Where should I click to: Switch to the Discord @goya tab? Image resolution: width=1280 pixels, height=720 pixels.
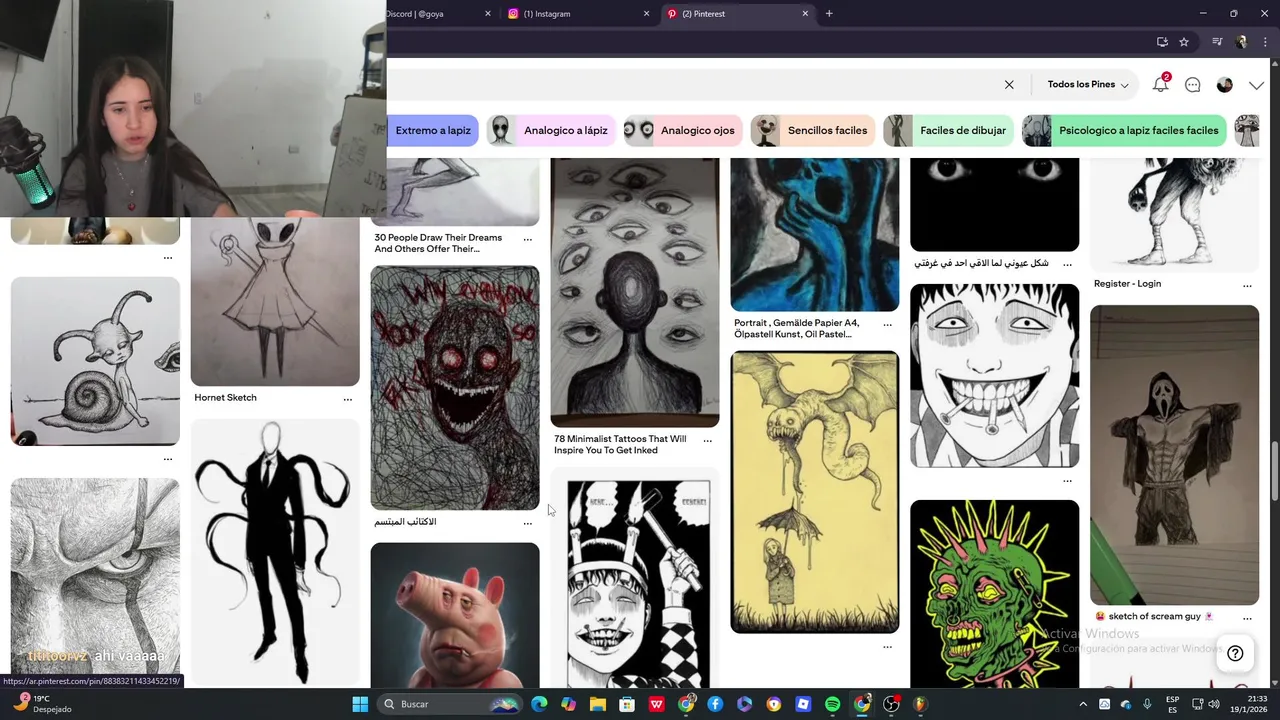(430, 14)
